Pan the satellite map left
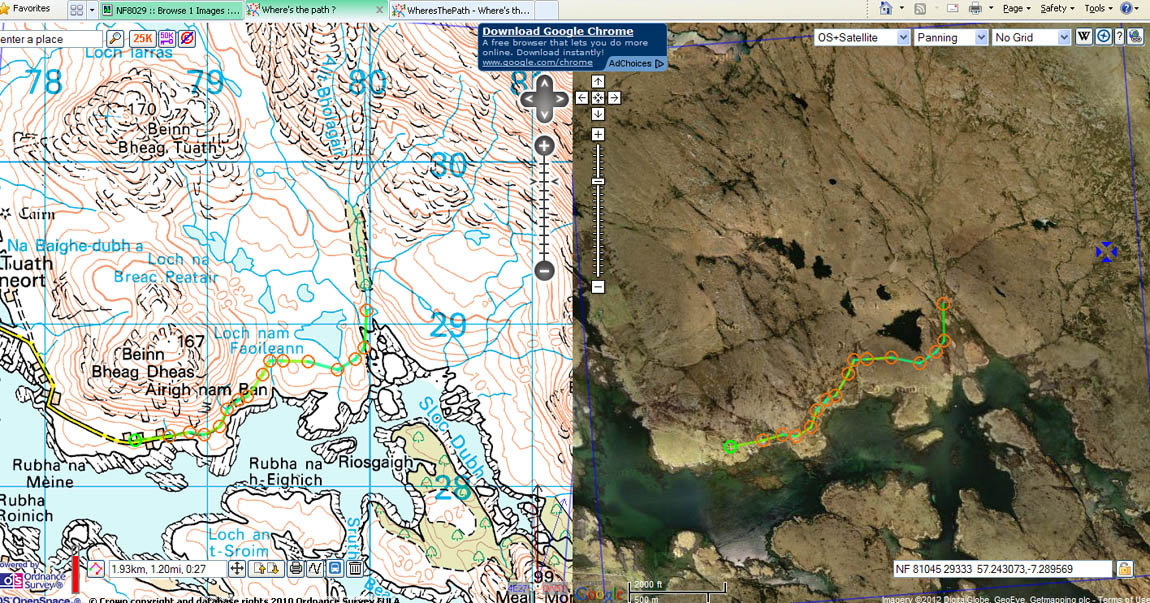Image resolution: width=1150 pixels, height=603 pixels. click(x=582, y=98)
